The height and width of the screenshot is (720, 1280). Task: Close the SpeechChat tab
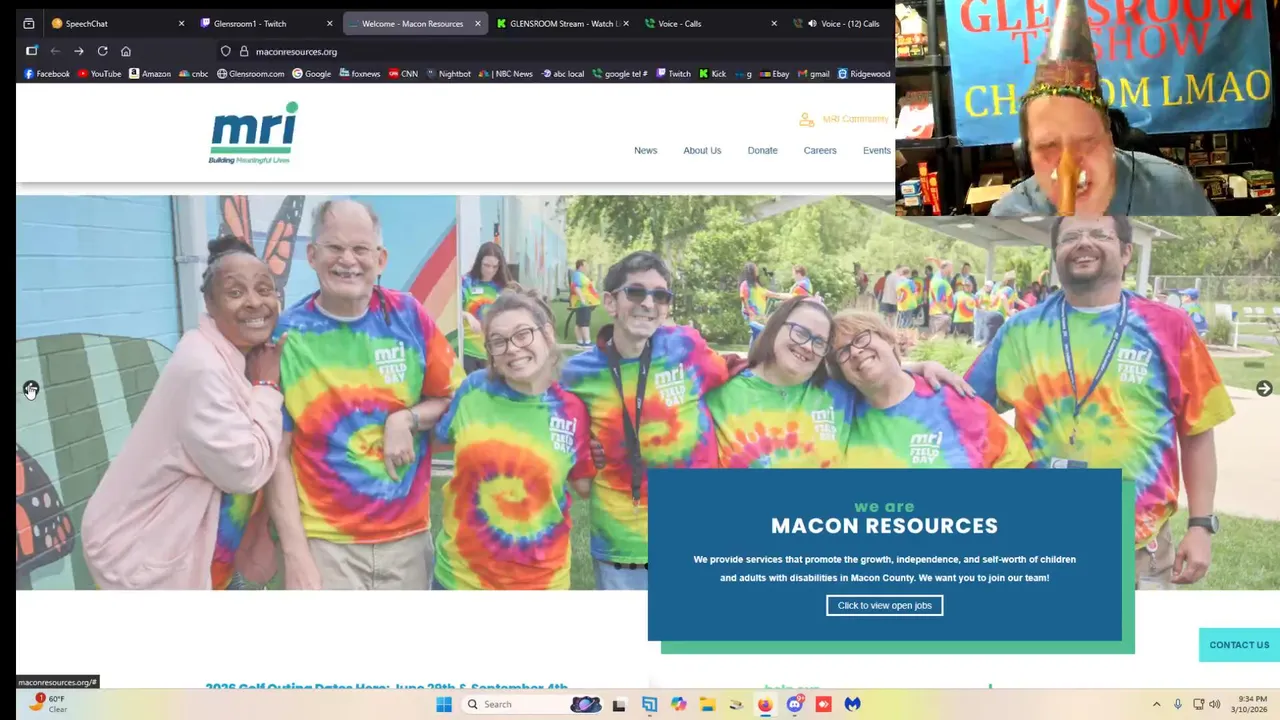click(181, 23)
